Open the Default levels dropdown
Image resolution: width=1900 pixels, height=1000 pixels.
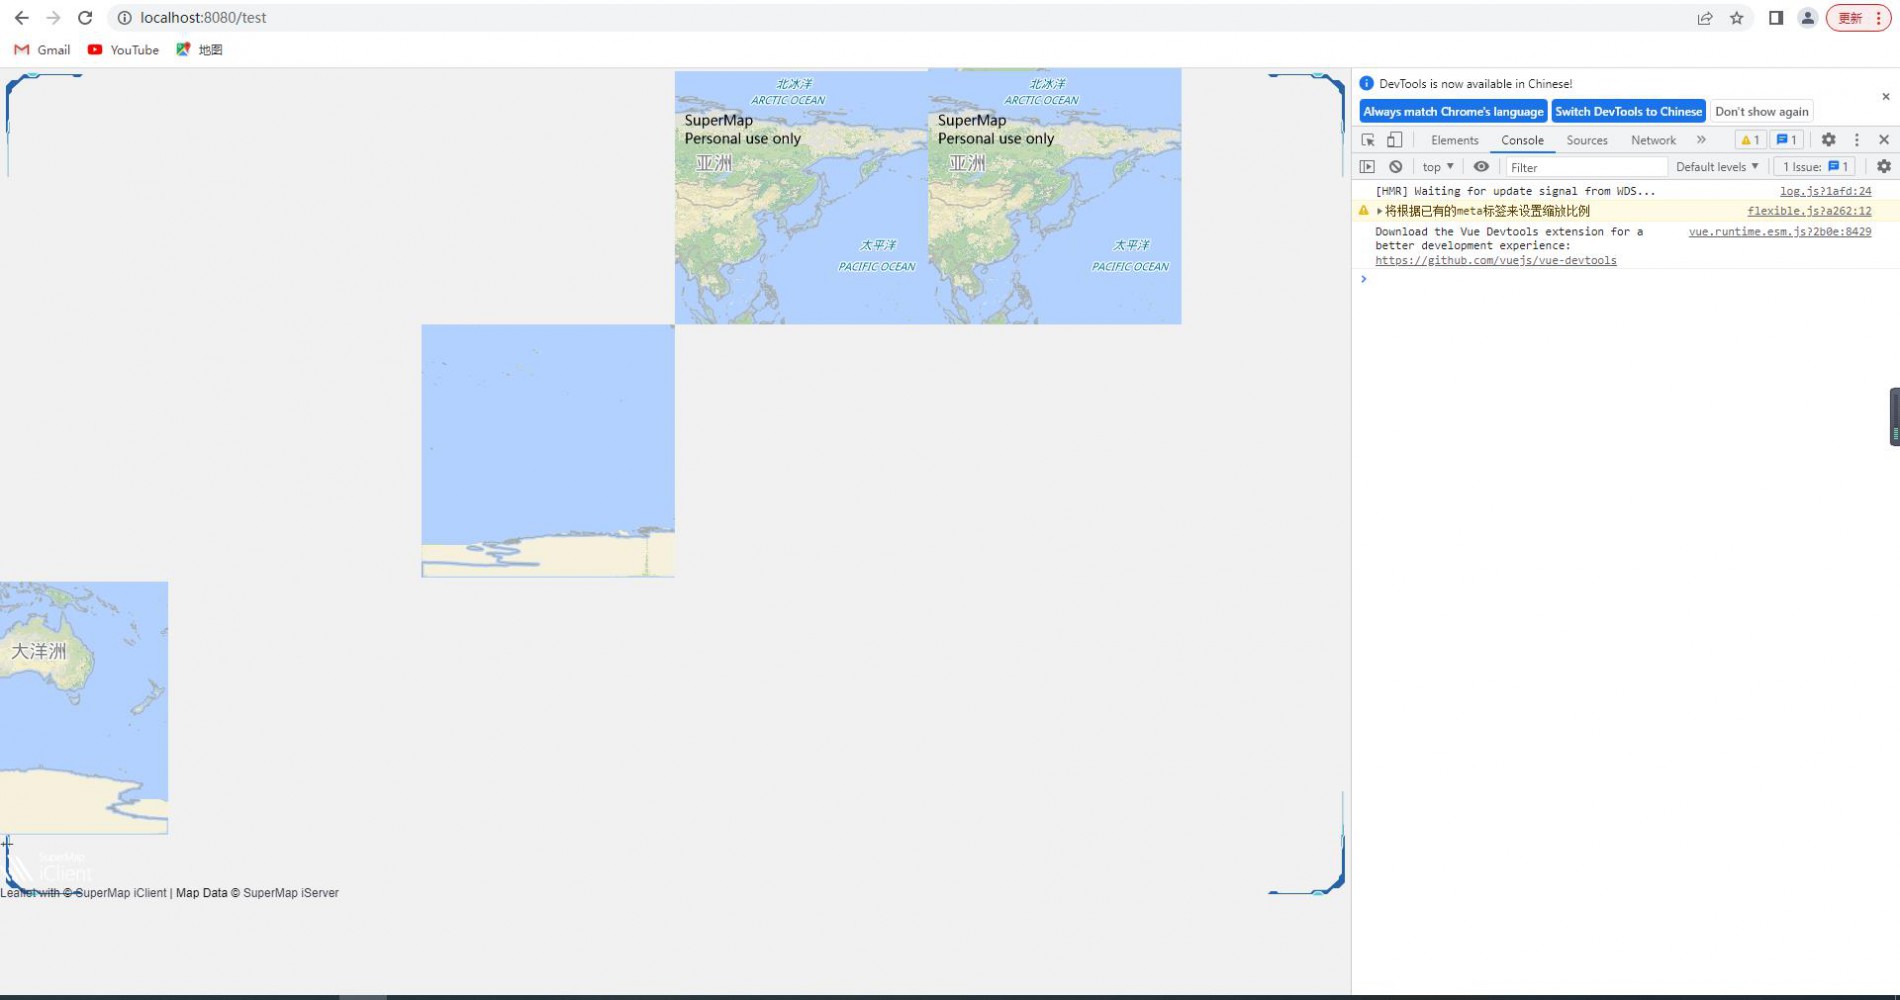click(1717, 167)
